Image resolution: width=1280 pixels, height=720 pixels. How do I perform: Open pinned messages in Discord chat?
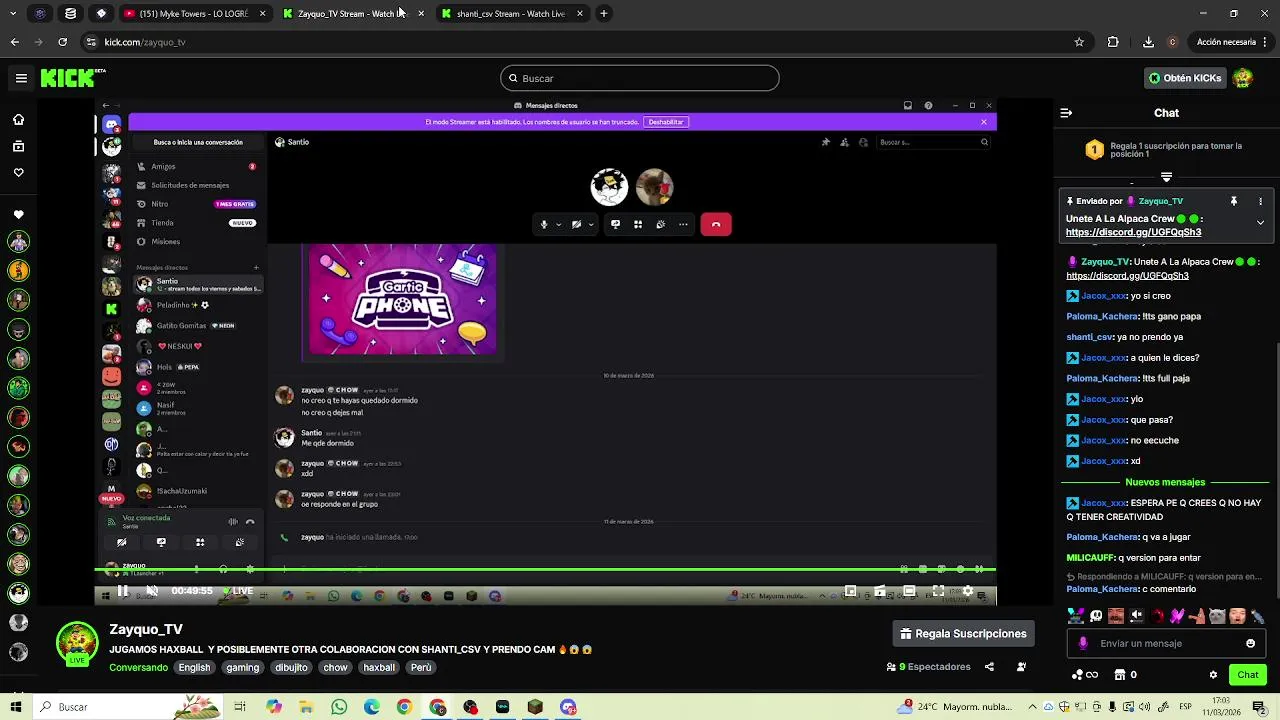[x=825, y=142]
